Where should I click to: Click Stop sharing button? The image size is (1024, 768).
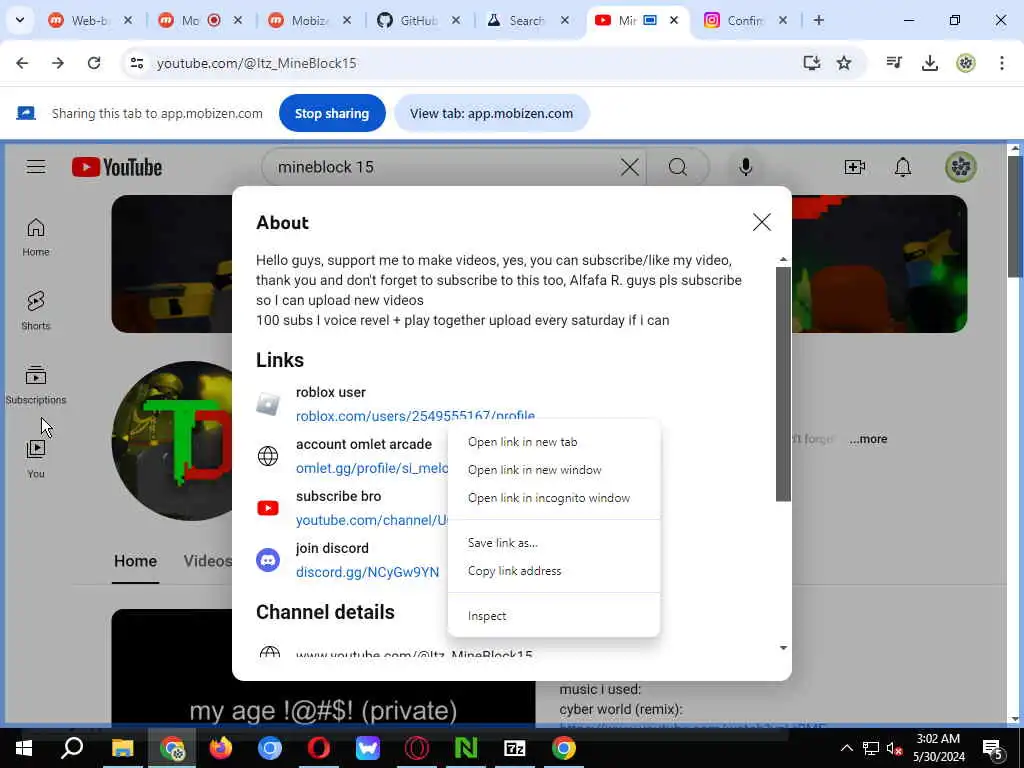(332, 113)
